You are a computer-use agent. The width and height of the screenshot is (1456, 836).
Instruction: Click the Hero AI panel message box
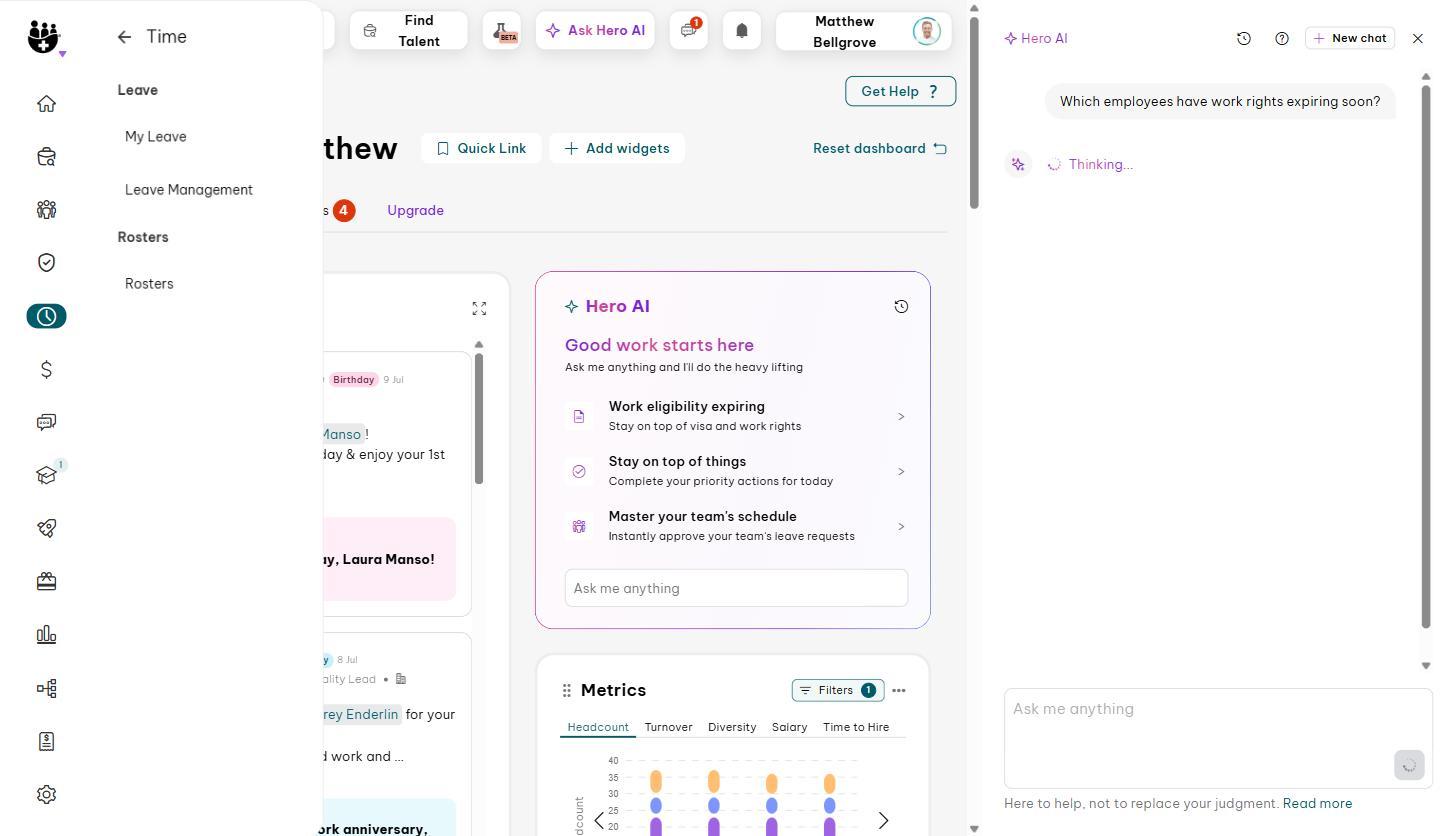coord(1218,738)
